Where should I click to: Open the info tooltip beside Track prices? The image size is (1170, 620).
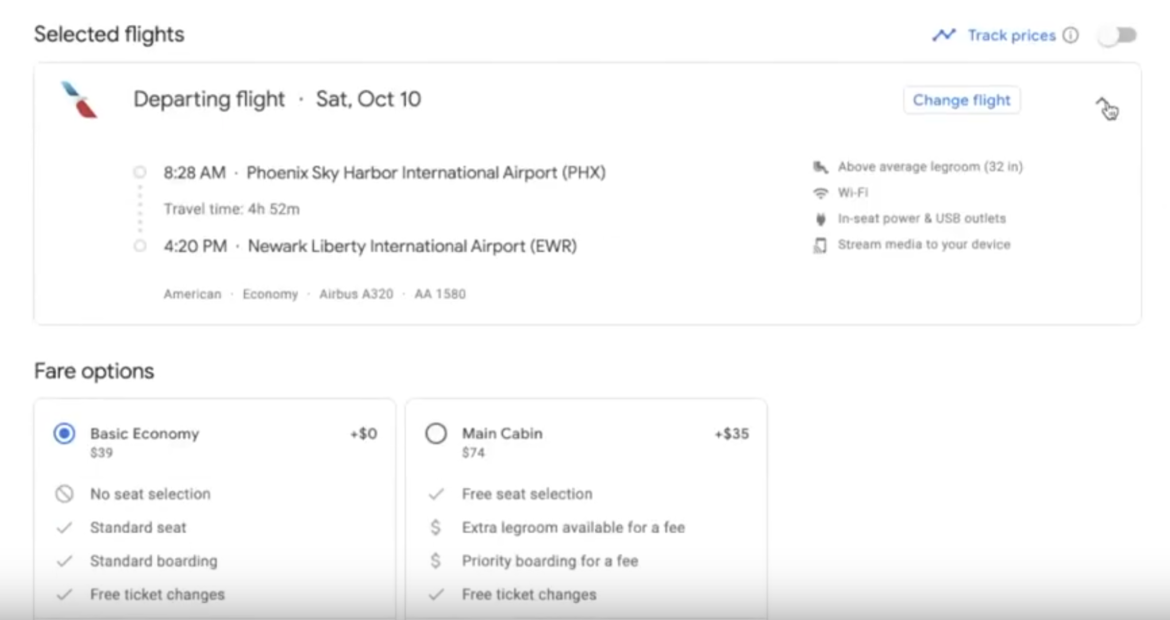[x=1071, y=35]
